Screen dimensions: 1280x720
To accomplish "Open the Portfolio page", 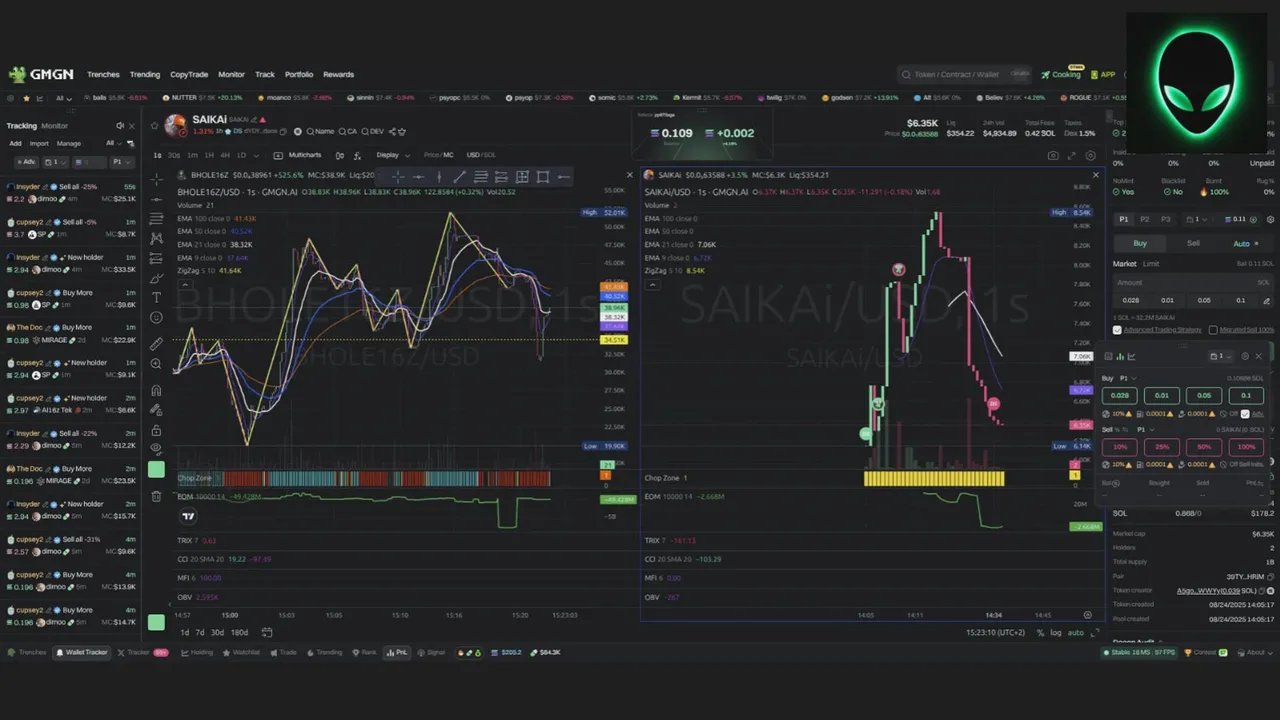I will pyautogui.click(x=299, y=74).
